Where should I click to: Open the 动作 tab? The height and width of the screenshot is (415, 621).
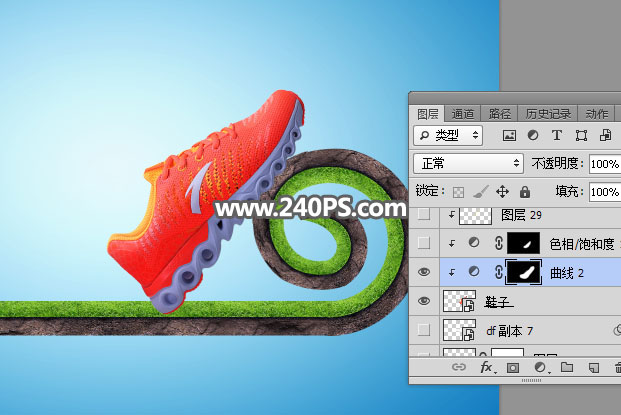point(596,114)
